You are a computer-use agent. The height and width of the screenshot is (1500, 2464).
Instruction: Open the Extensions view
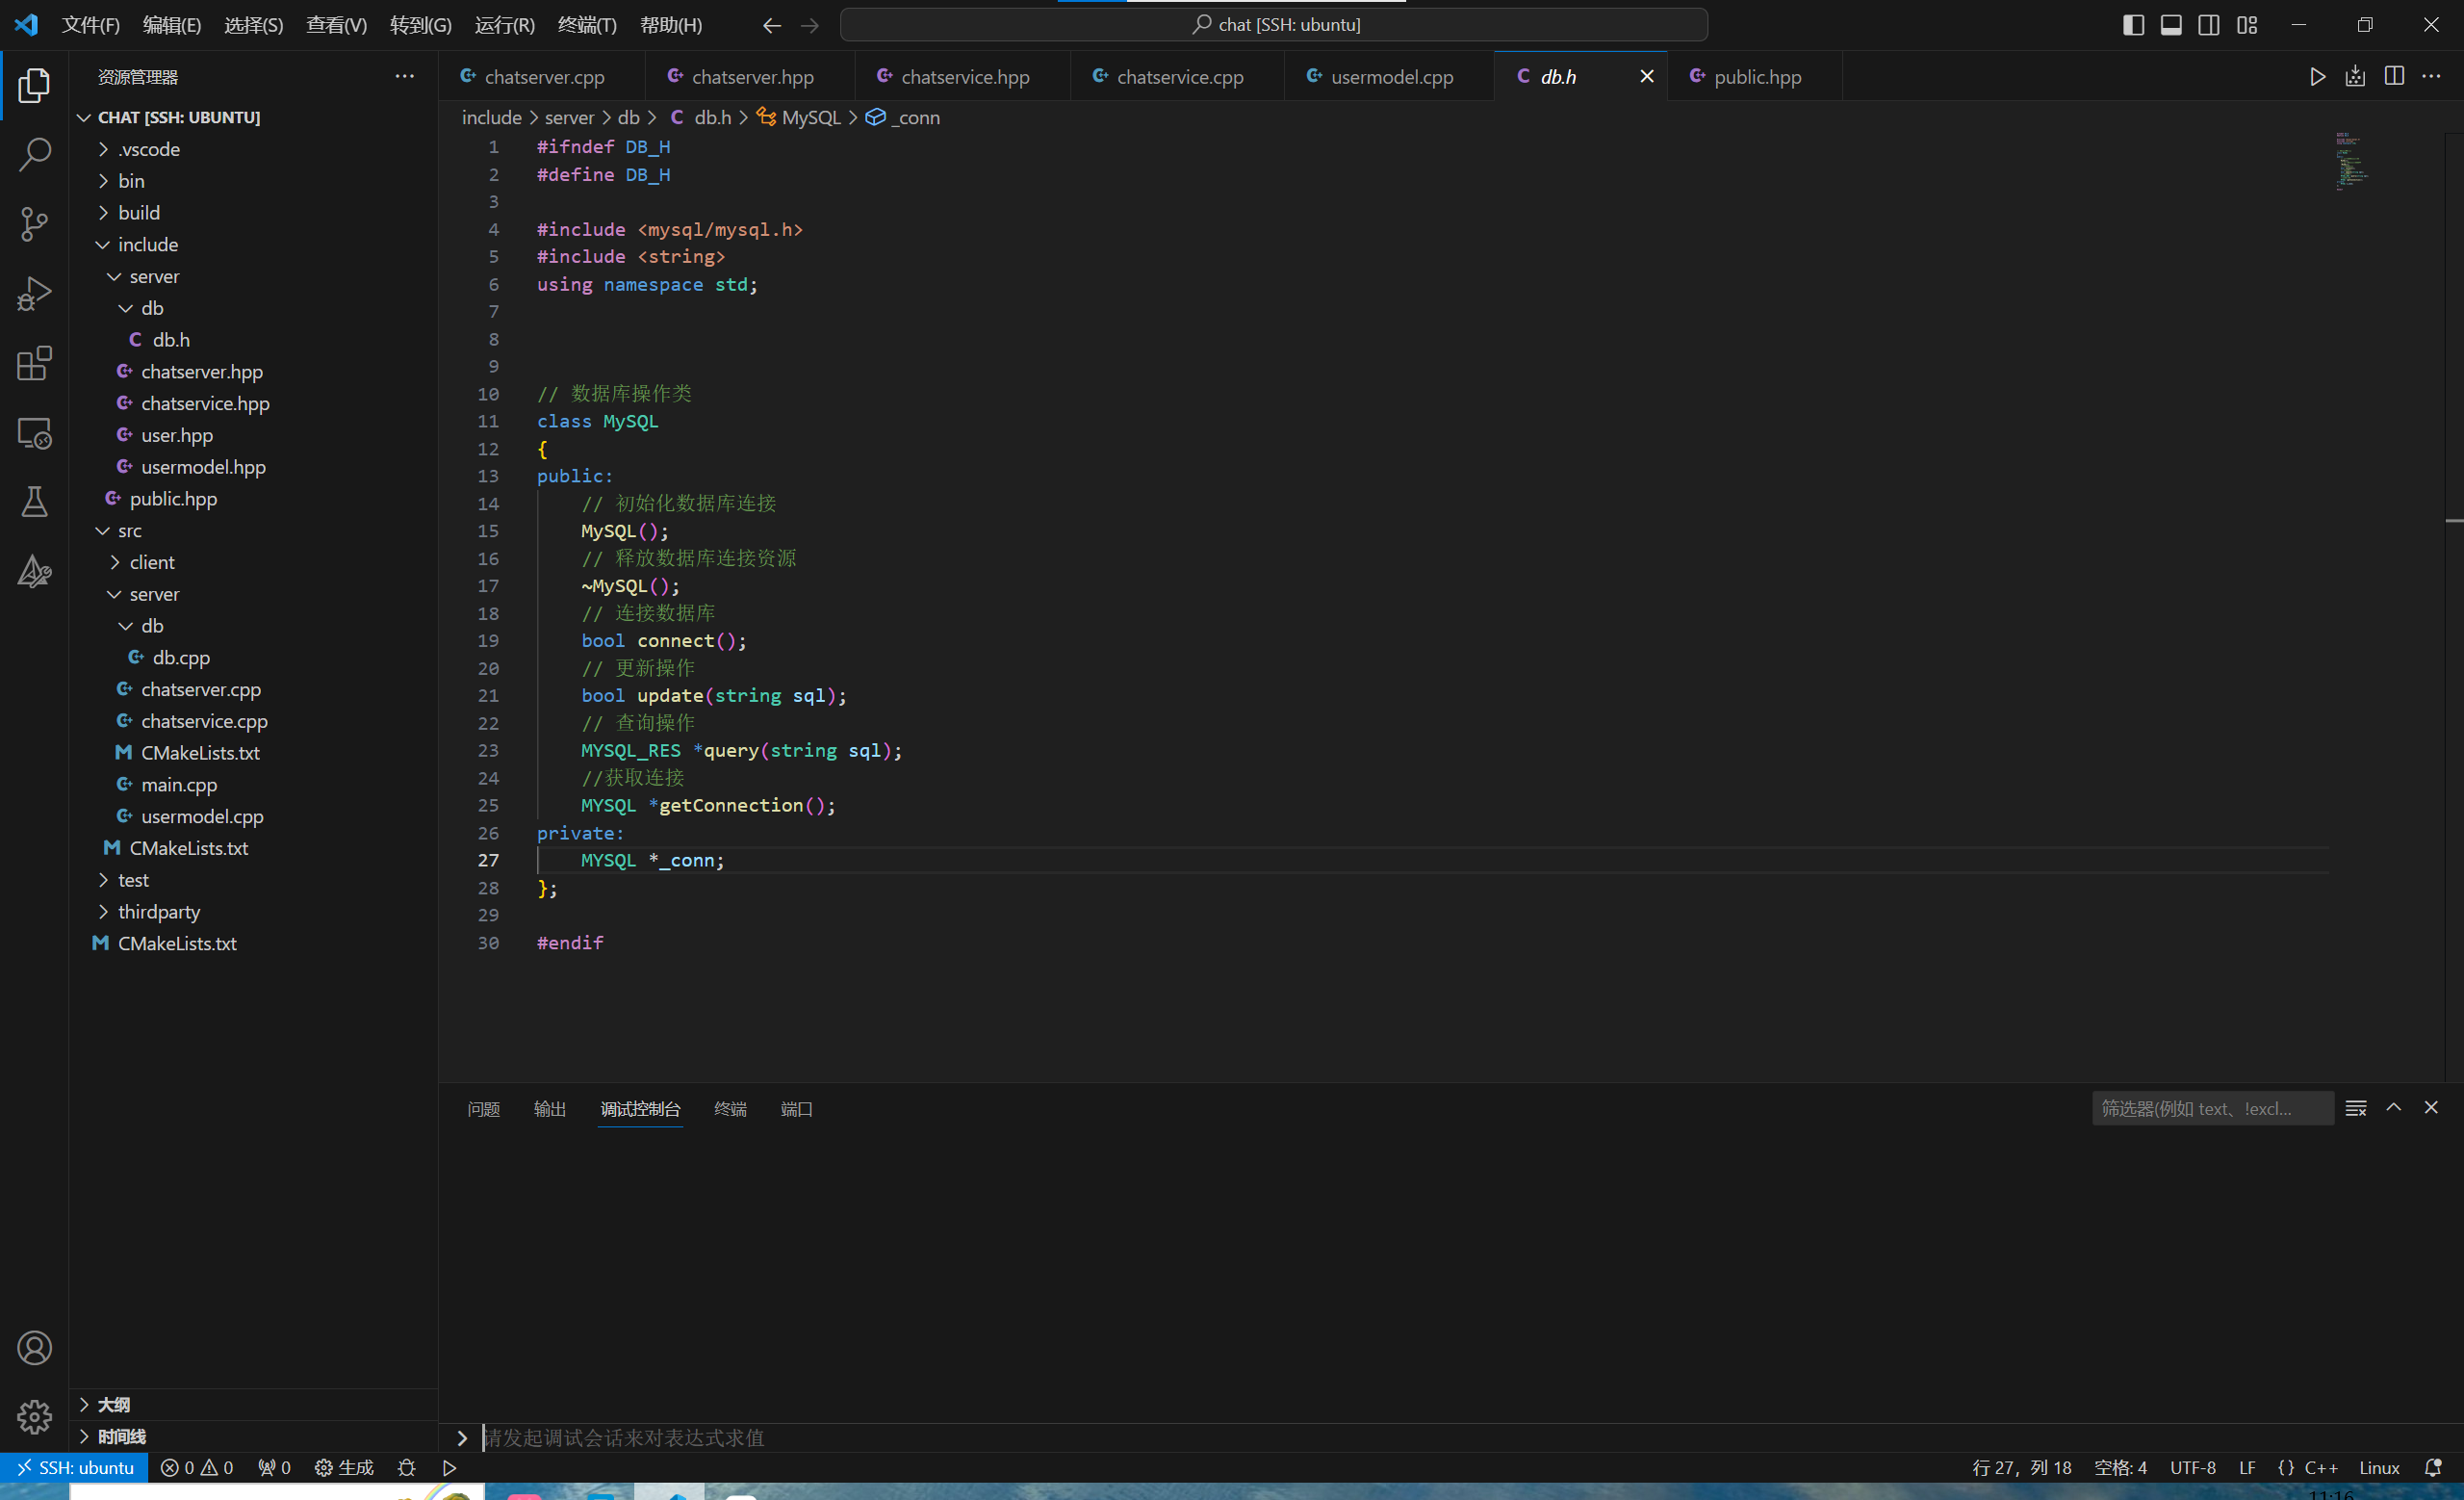point(34,363)
